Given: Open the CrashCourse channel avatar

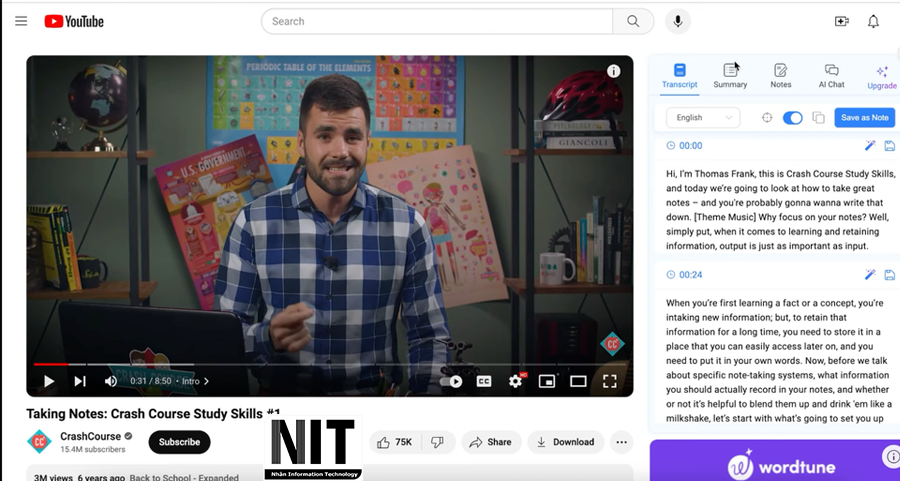Looking at the screenshot, I should tap(40, 442).
